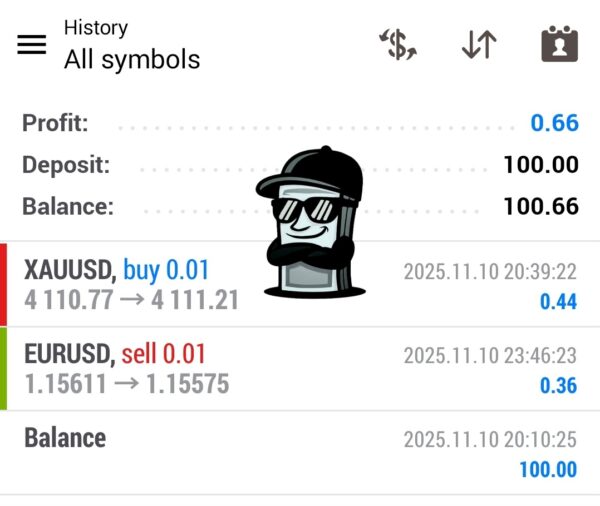
Task: Tap the XAUUSD price range 4 110.77 → 4 111.21
Action: click(131, 299)
